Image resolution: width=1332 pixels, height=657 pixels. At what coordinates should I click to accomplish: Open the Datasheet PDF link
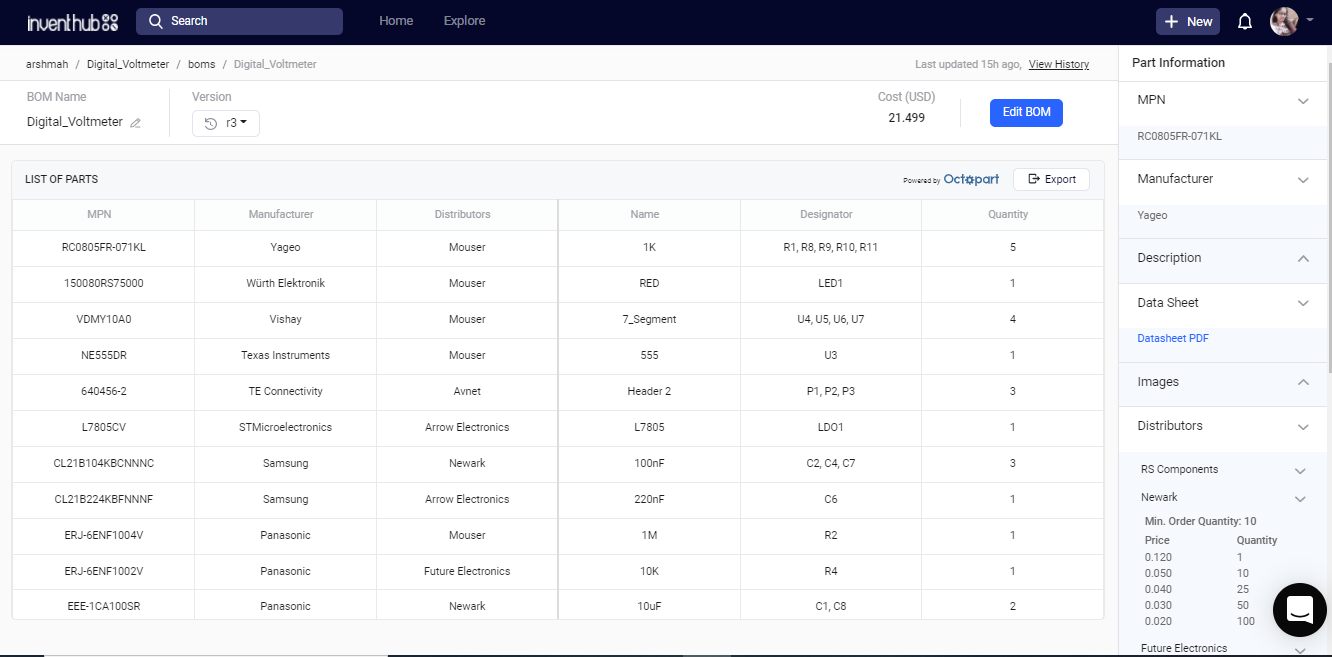(1173, 339)
